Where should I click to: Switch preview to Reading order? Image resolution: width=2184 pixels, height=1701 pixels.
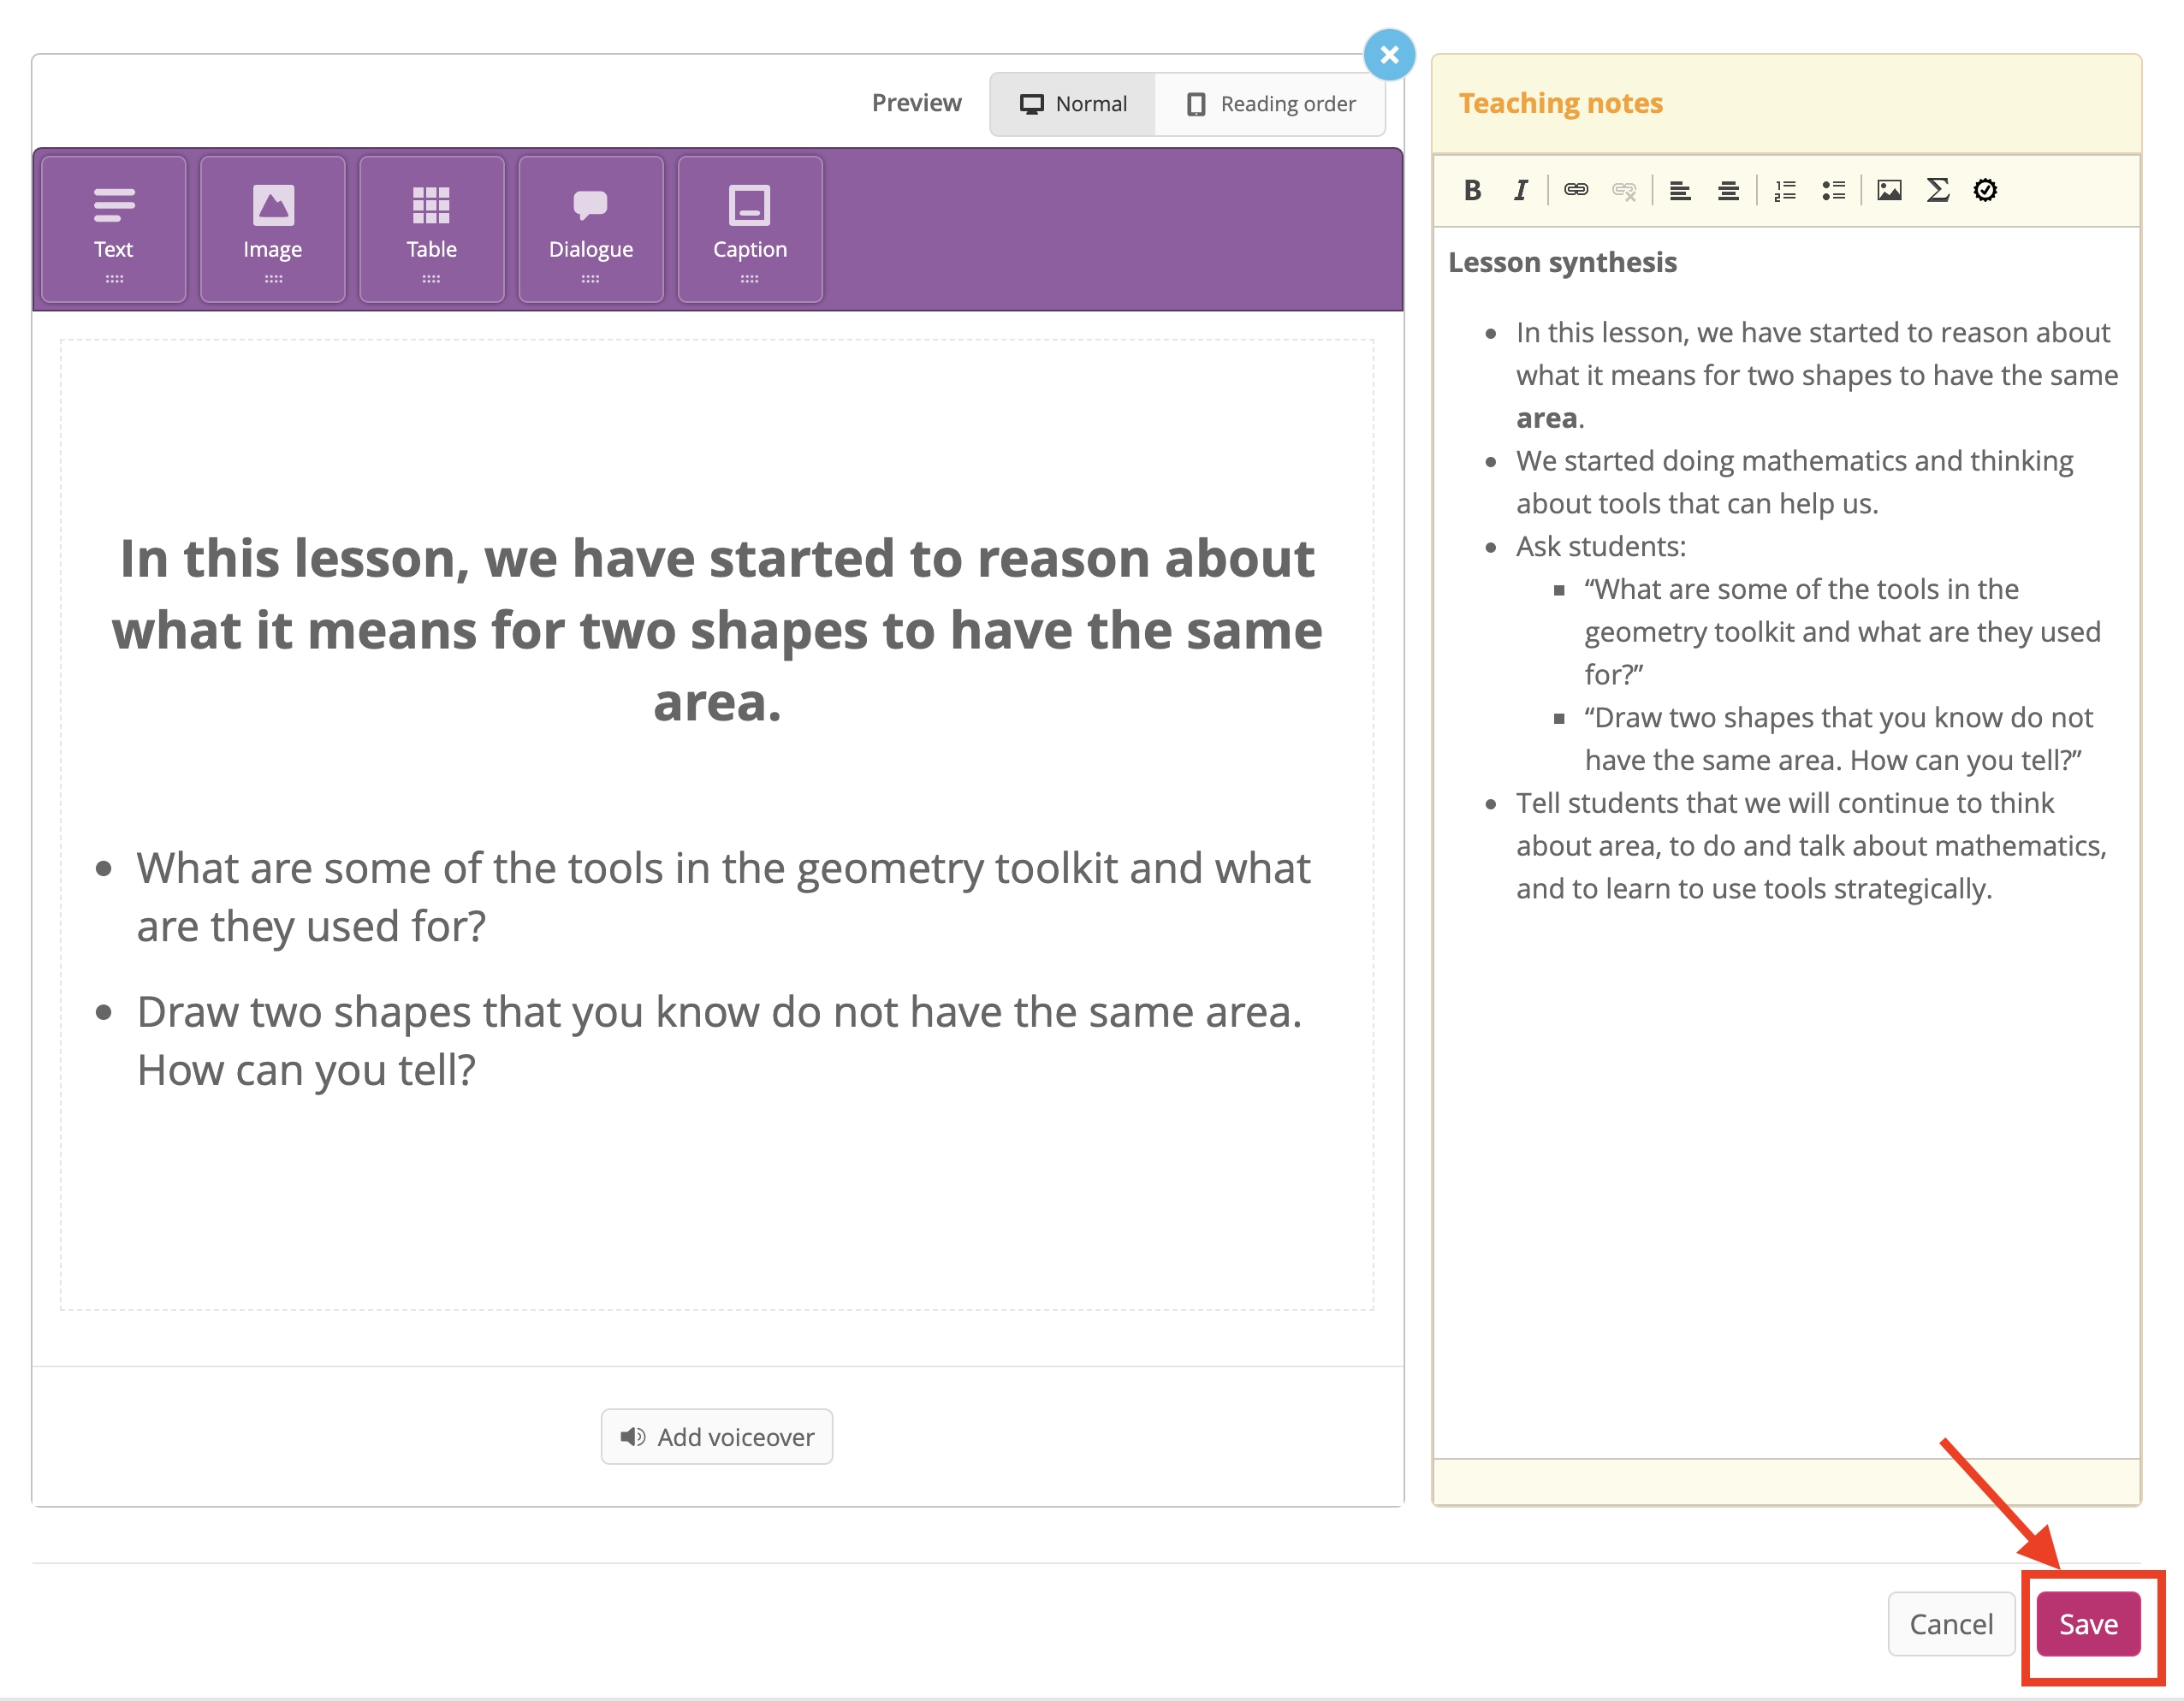[1270, 104]
